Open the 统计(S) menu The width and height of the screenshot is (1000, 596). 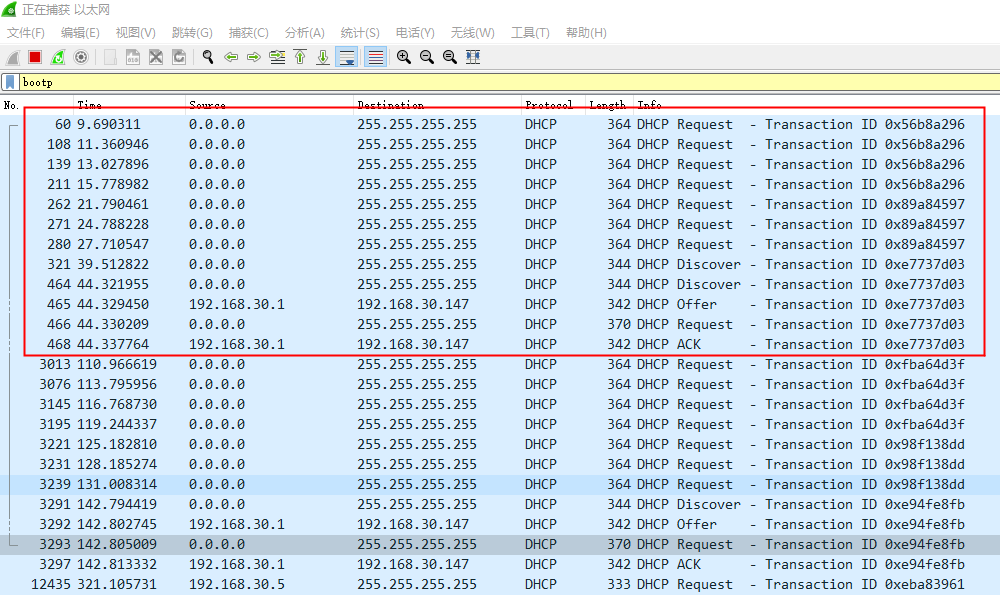coord(360,33)
